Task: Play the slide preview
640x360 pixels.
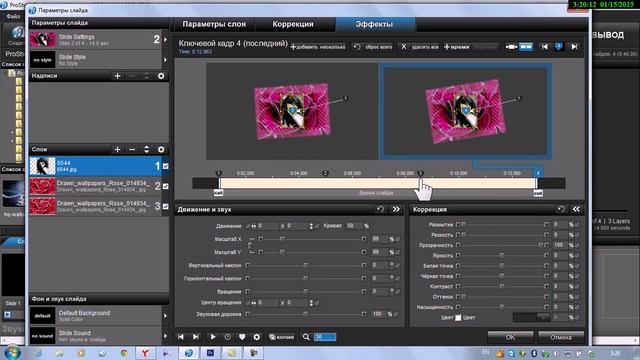Action: coord(213,337)
